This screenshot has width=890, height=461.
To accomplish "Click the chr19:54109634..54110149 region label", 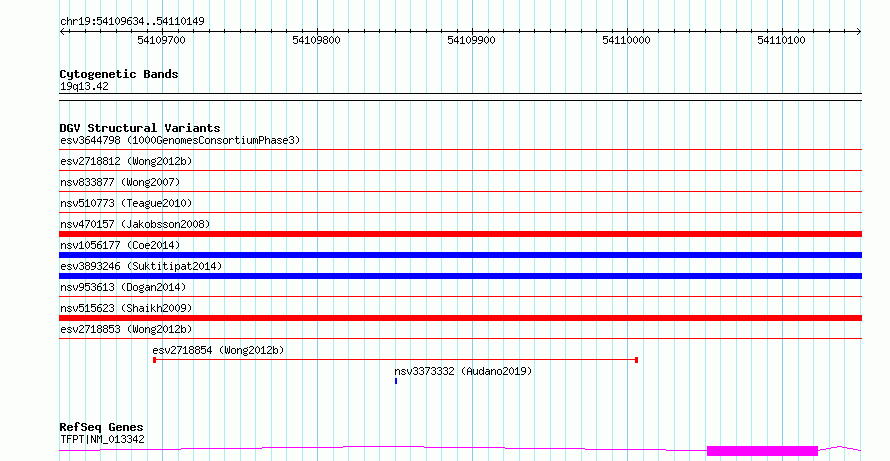I will click(132, 21).
